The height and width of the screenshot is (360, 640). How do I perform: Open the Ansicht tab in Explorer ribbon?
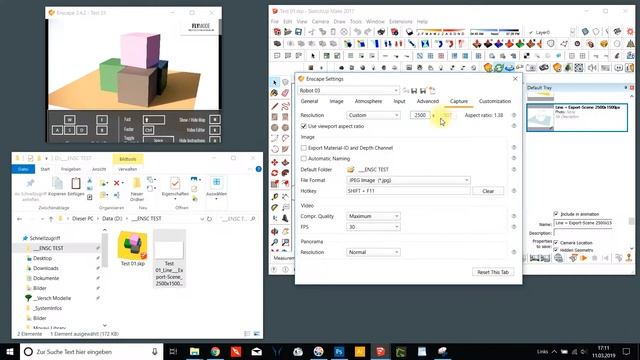pyautogui.click(x=99, y=169)
